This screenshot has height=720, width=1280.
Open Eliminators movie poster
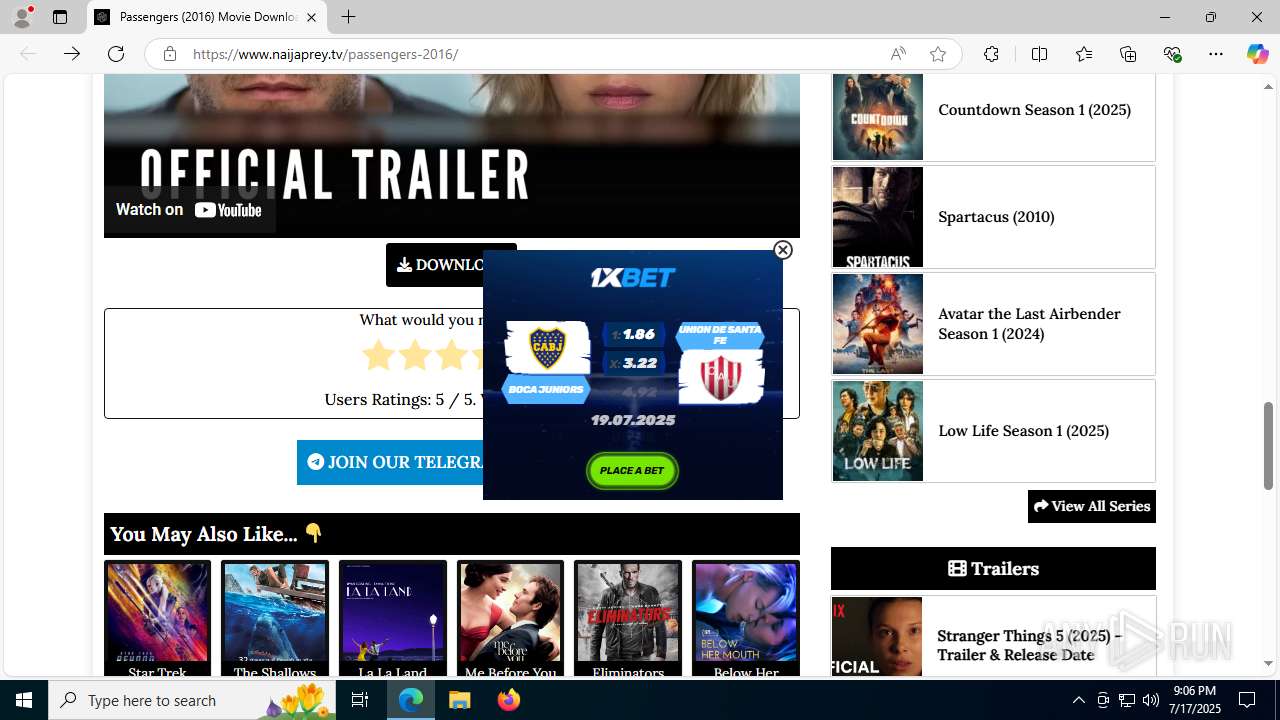tap(627, 612)
